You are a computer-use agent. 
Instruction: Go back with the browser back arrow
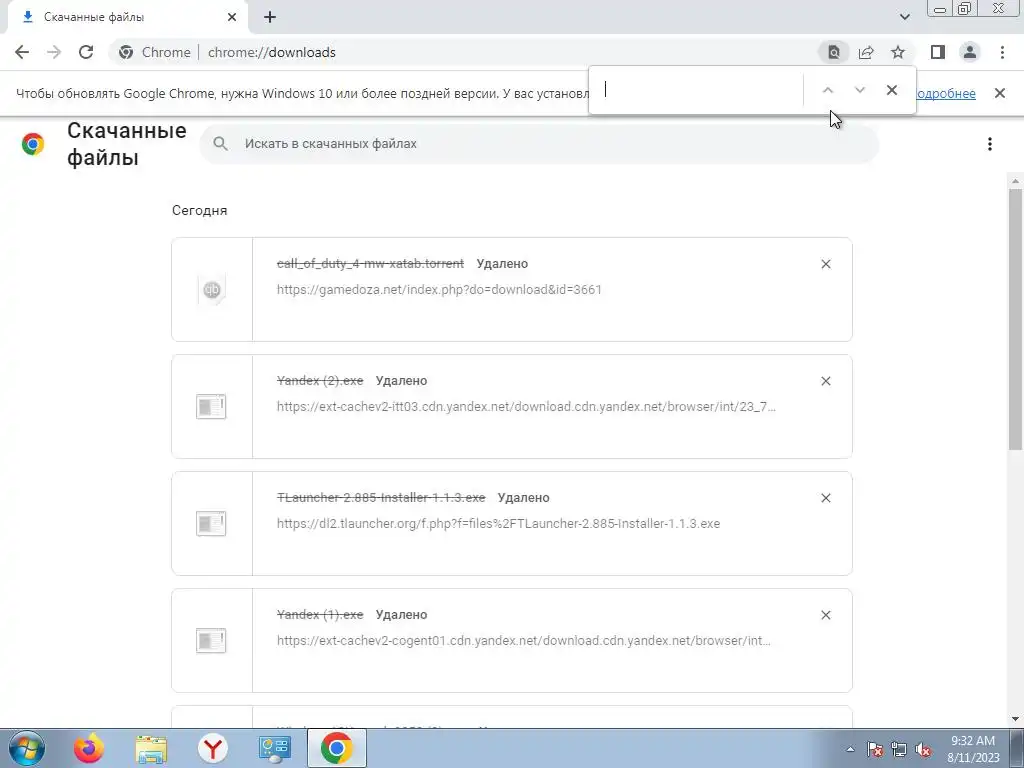tap(22, 52)
